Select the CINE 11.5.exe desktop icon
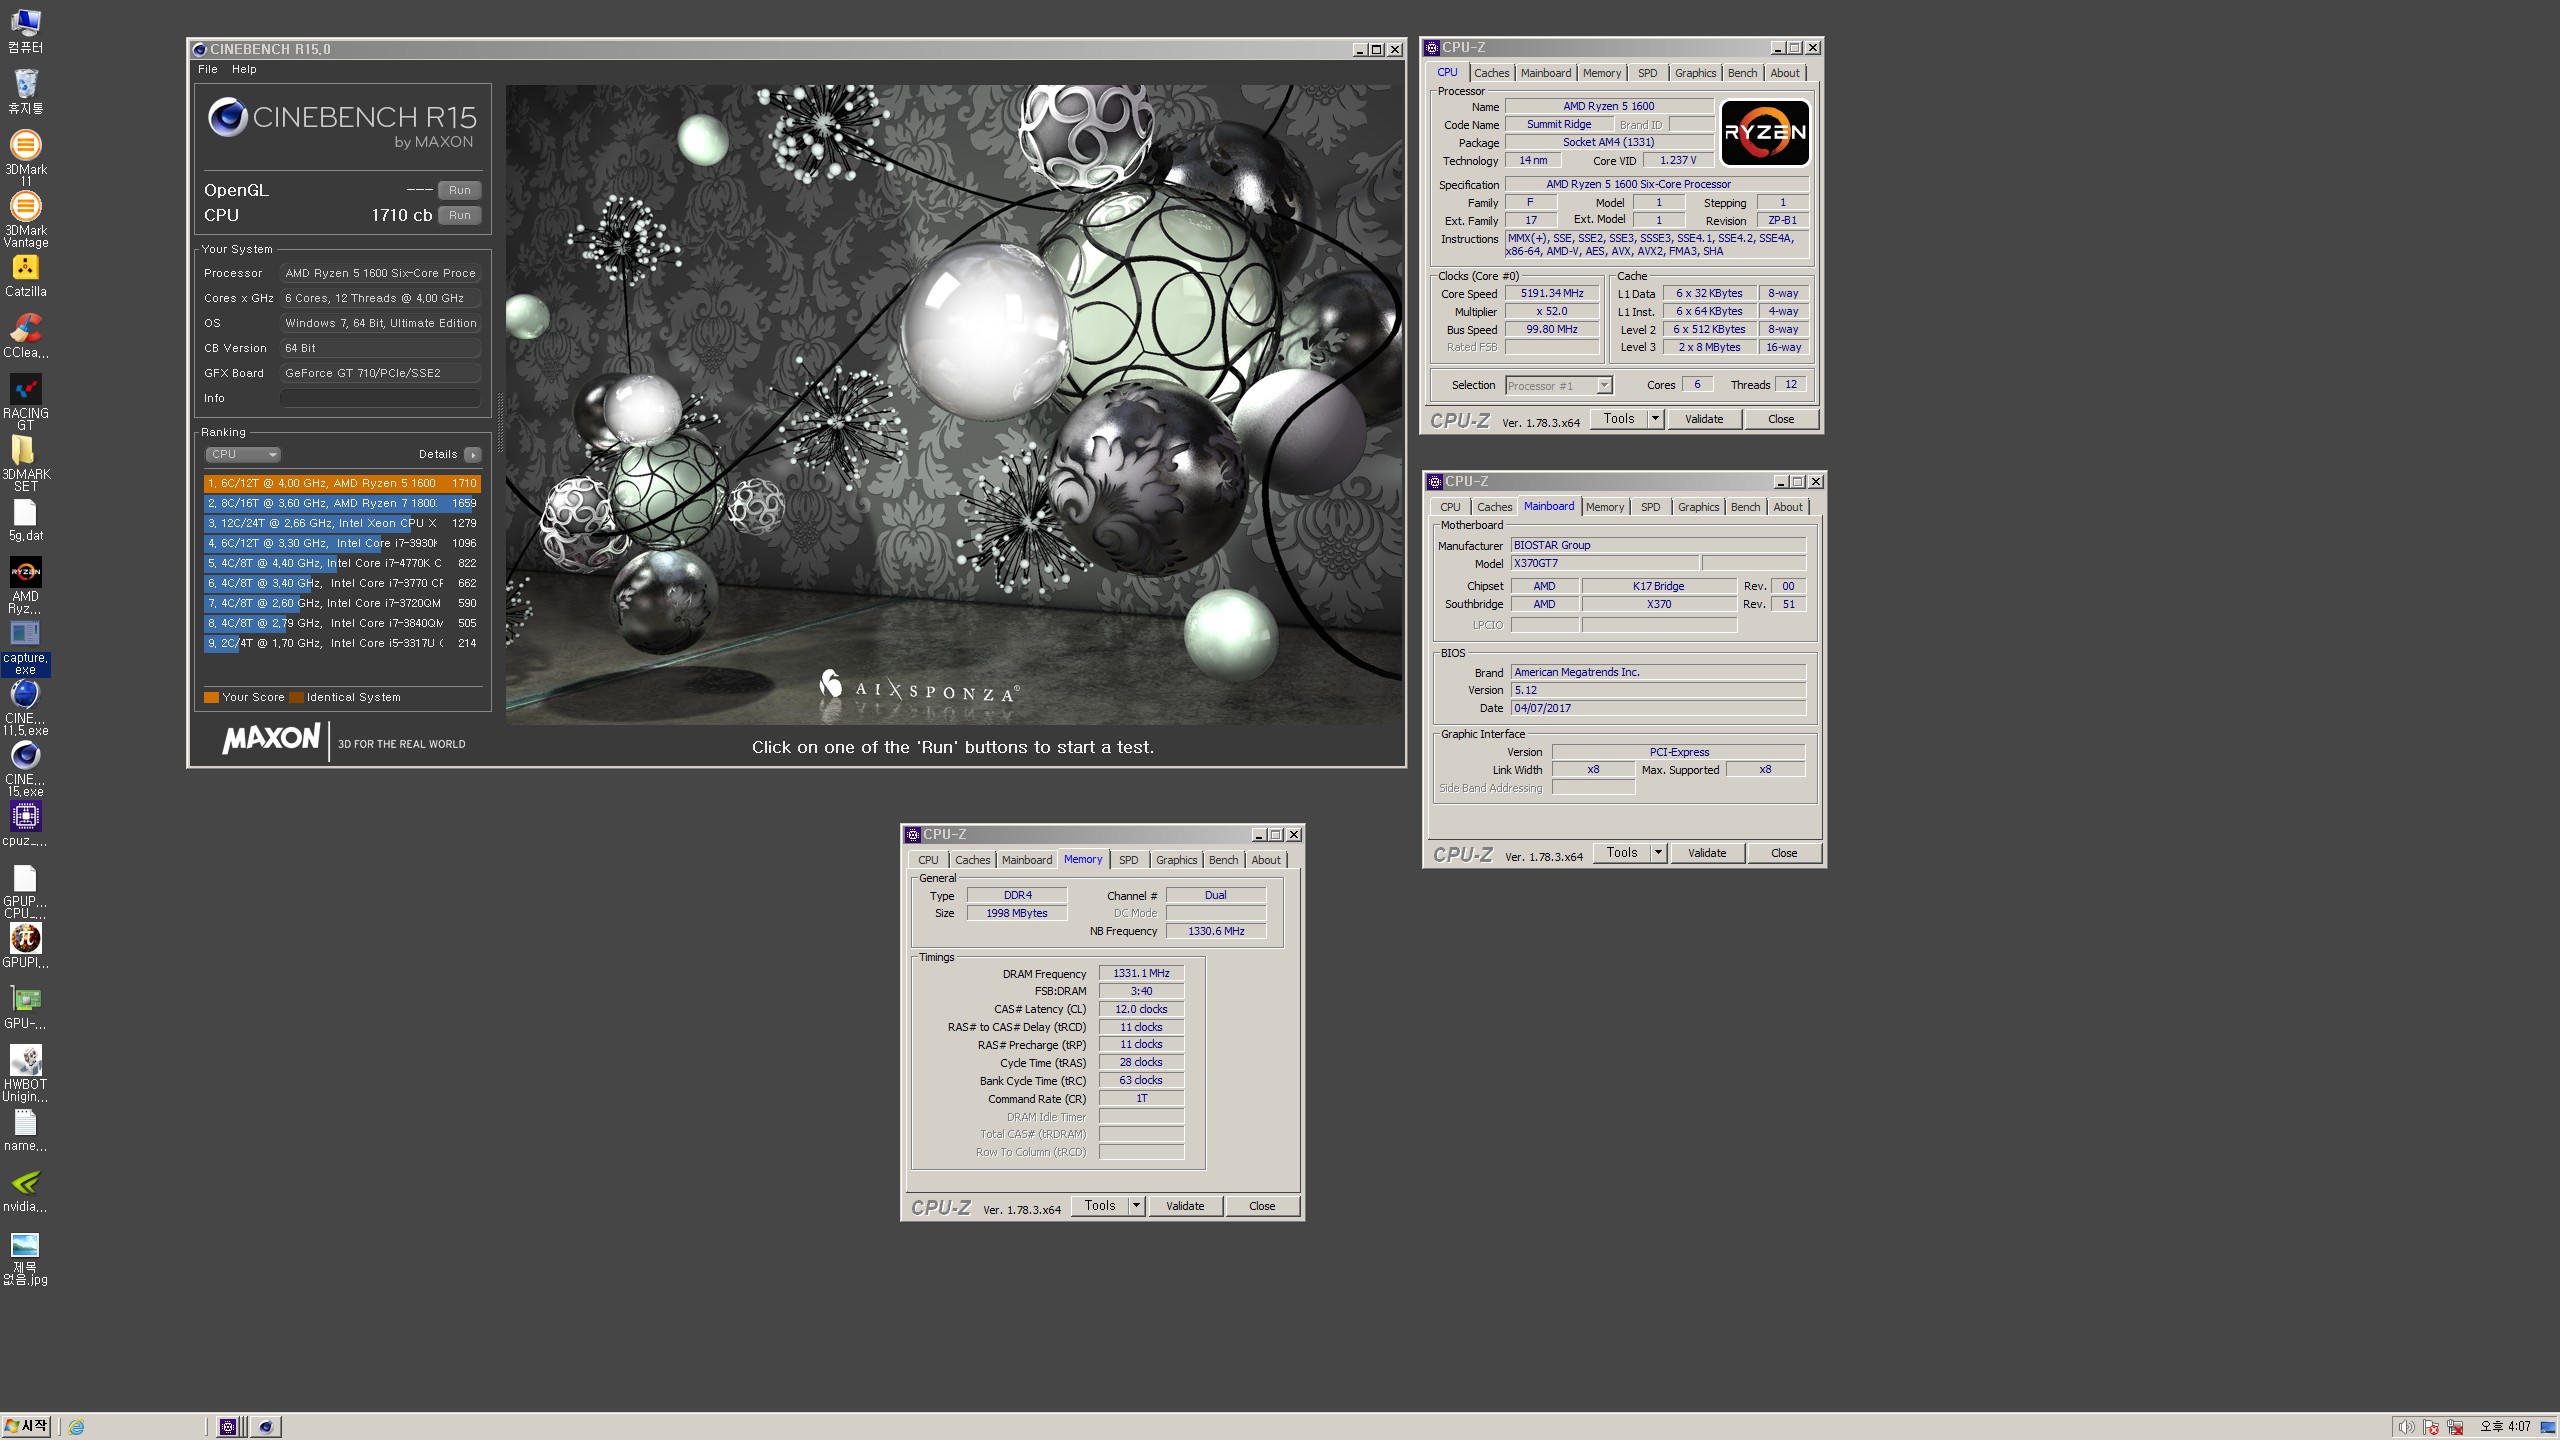2560x1440 pixels. point(25,707)
